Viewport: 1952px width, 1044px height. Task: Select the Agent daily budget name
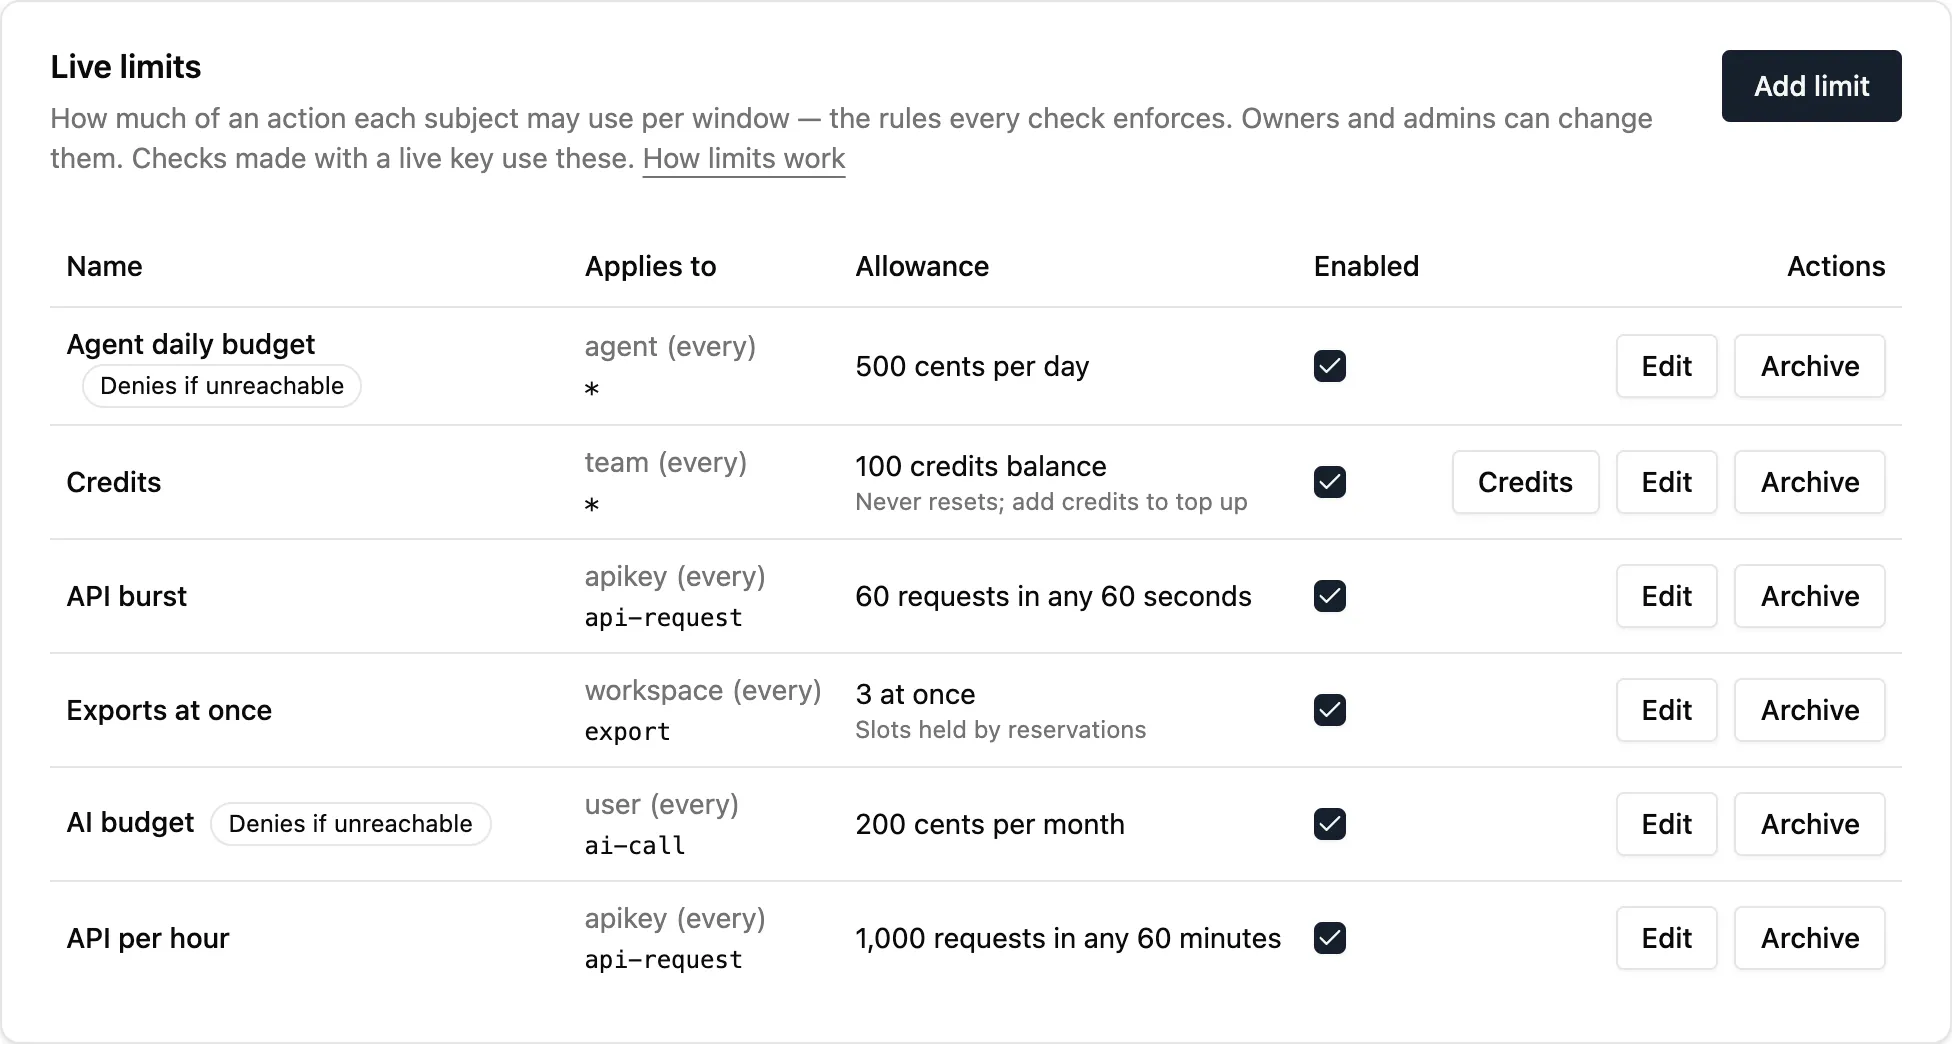(191, 345)
